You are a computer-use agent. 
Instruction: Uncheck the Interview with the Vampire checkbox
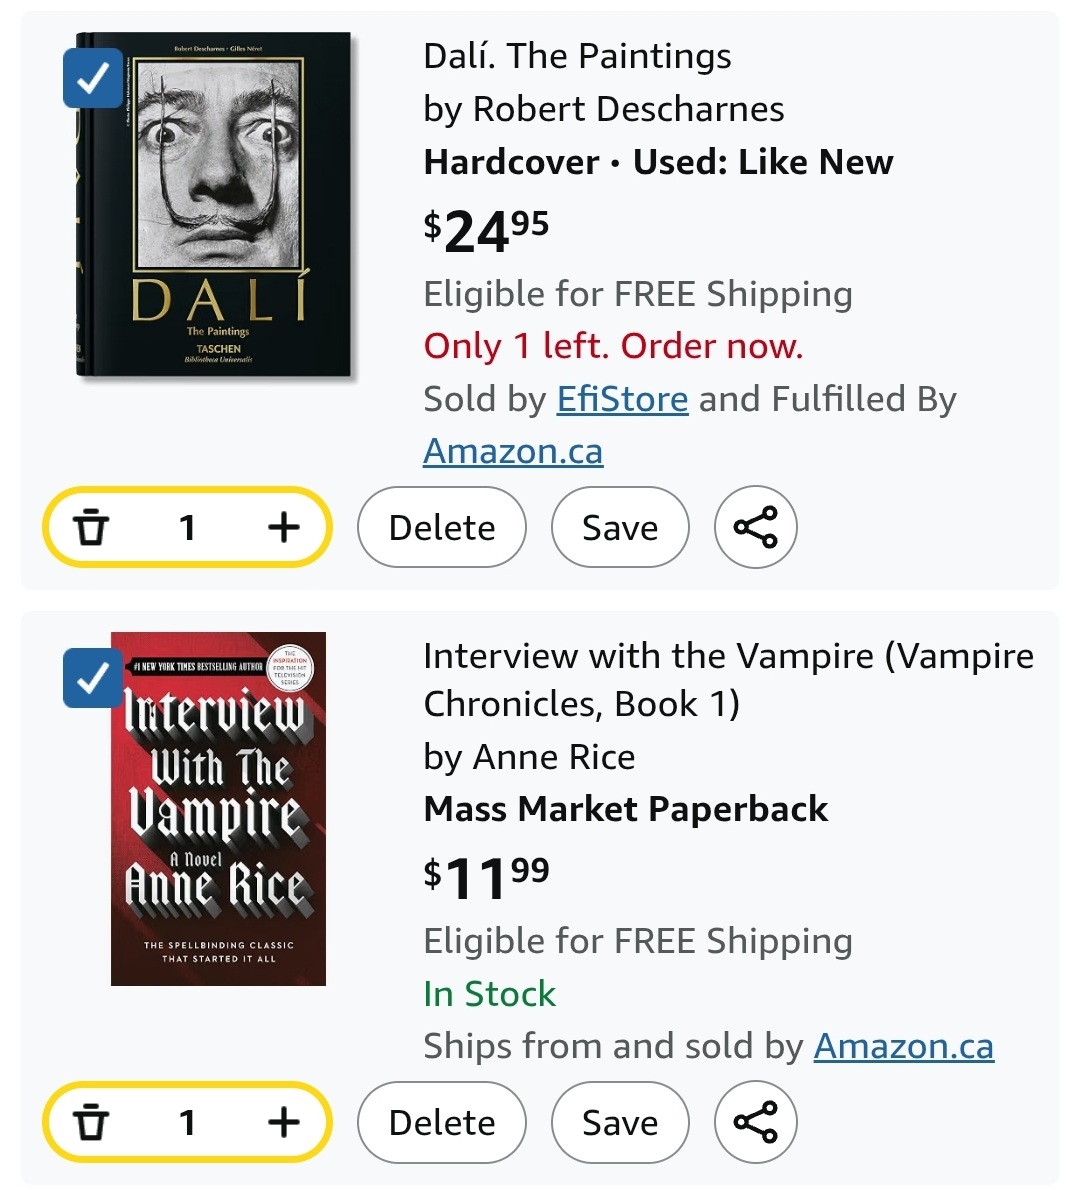click(x=93, y=678)
